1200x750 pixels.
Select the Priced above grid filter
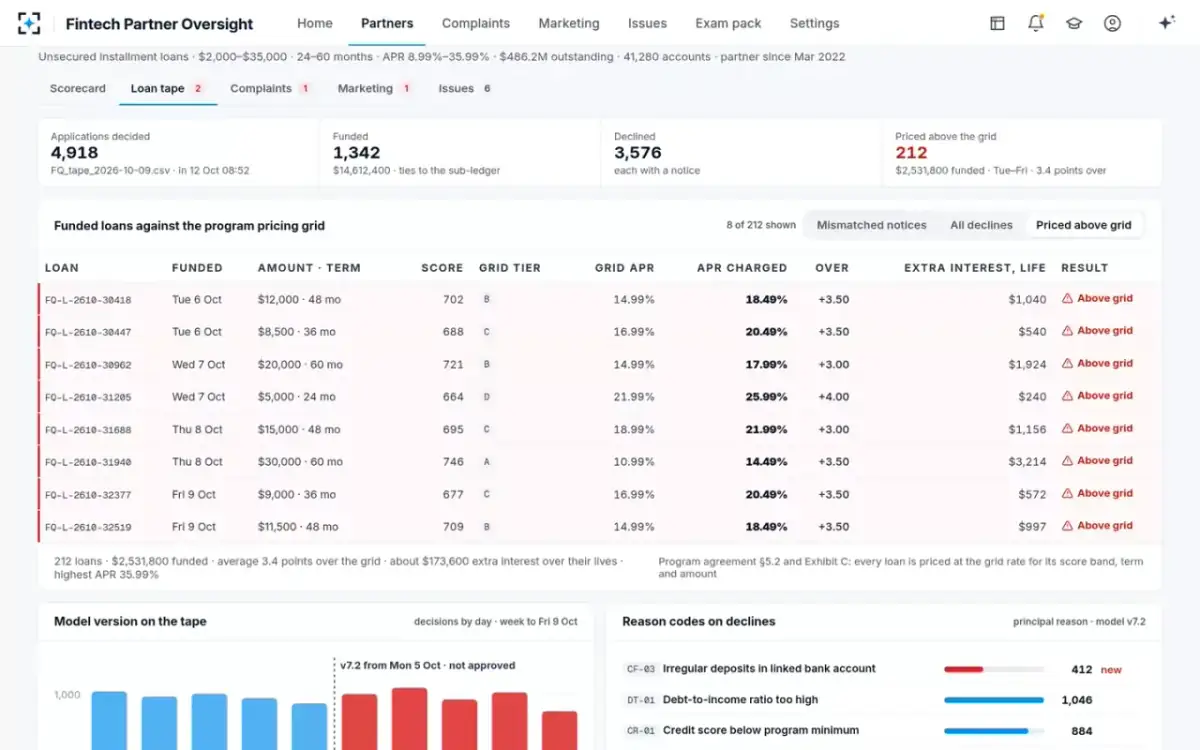click(x=1084, y=225)
